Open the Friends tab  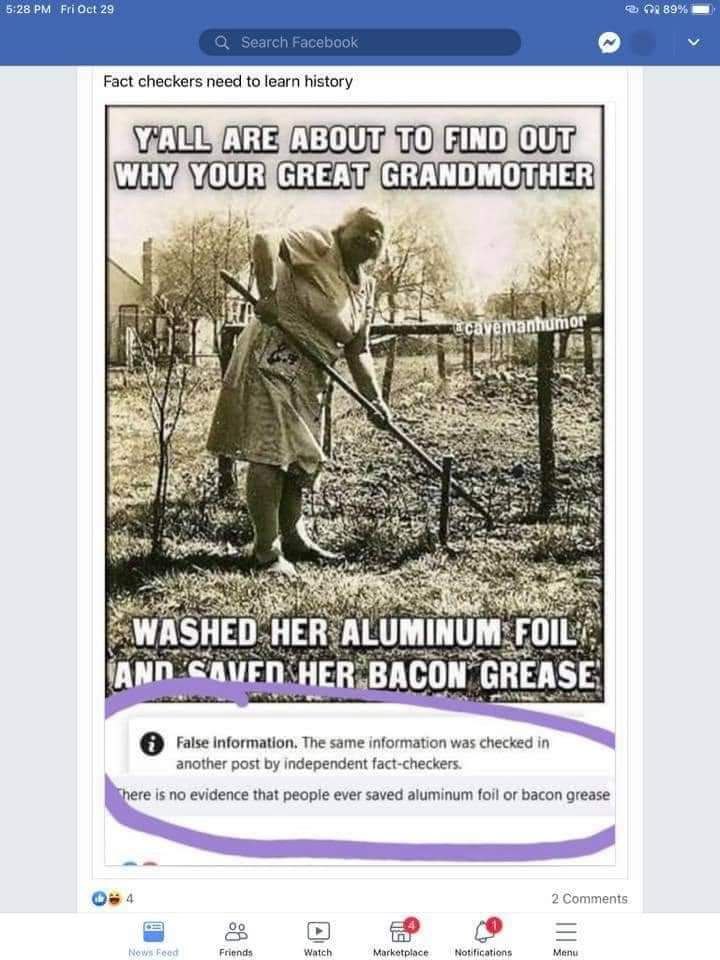point(236,939)
